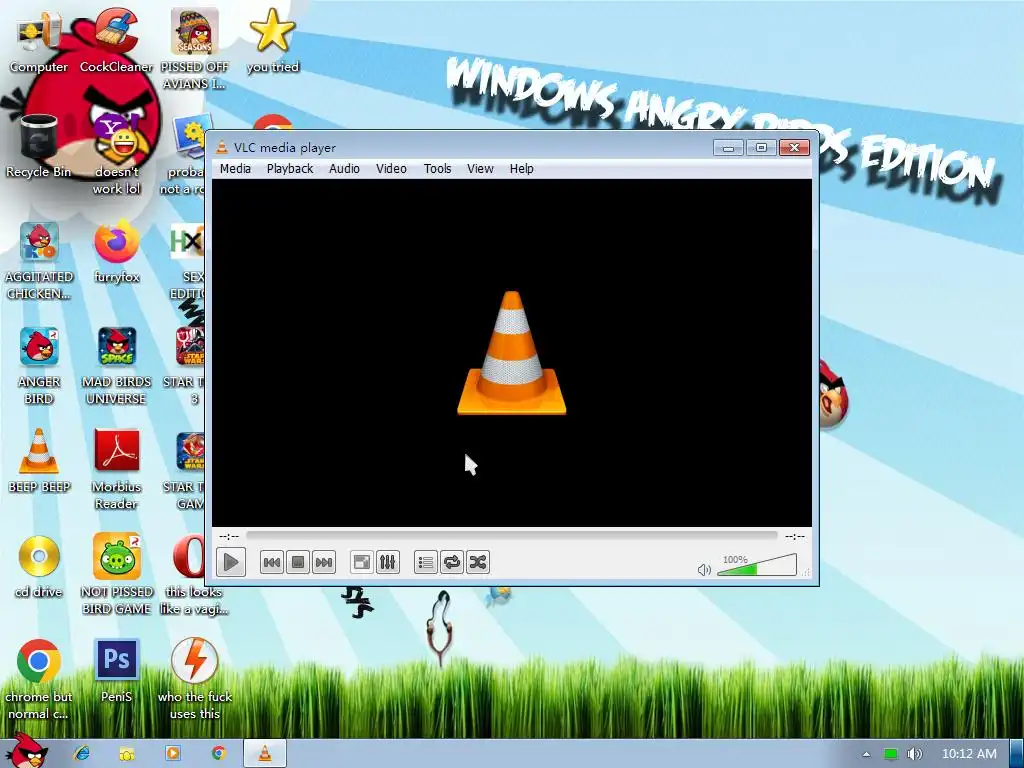The width and height of the screenshot is (1024, 768).
Task: Start playback with VLC Play button
Action: (x=231, y=562)
